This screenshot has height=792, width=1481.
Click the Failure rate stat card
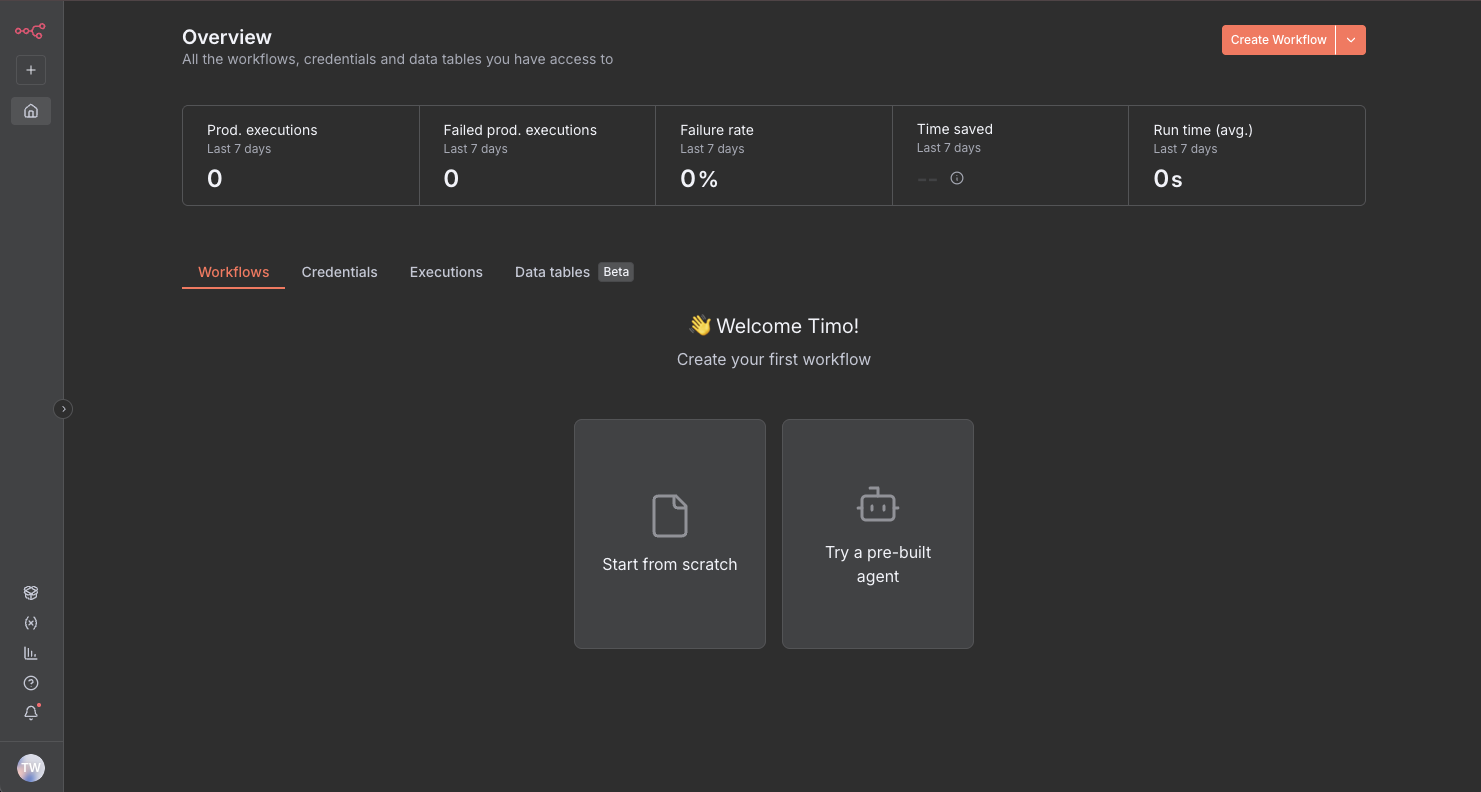[x=773, y=156]
